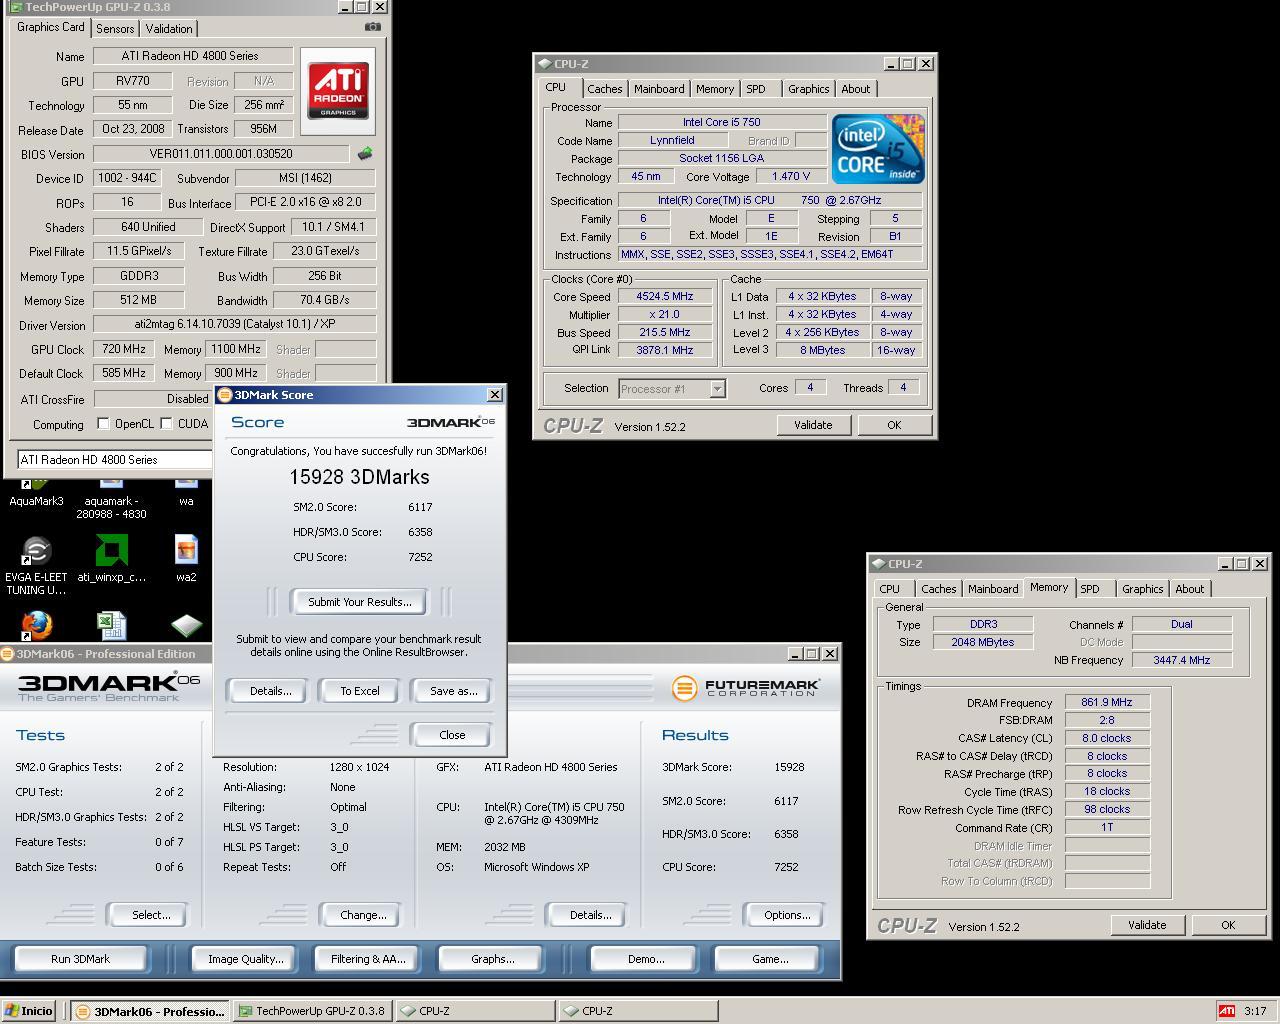Click Close in 3DMark Score dialog
This screenshot has height=1024, width=1280.
coord(452,735)
